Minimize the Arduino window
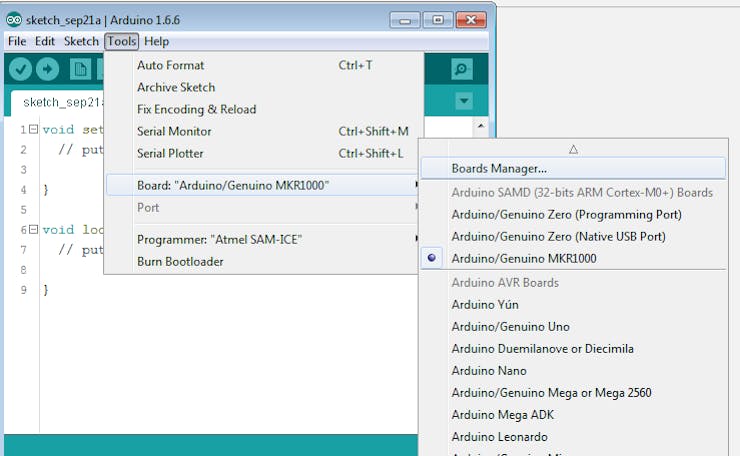 (x=404, y=20)
